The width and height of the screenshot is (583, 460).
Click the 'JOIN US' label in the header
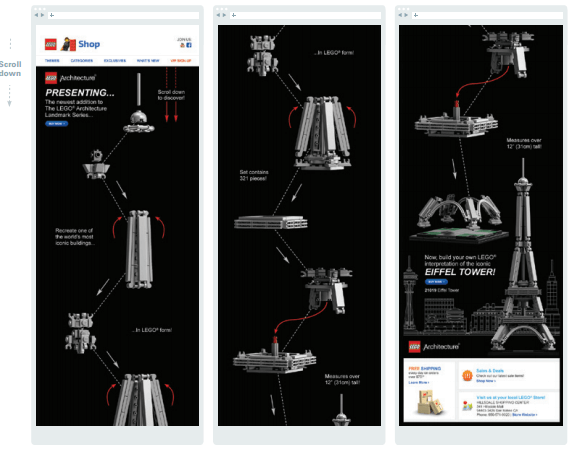pyautogui.click(x=184, y=39)
